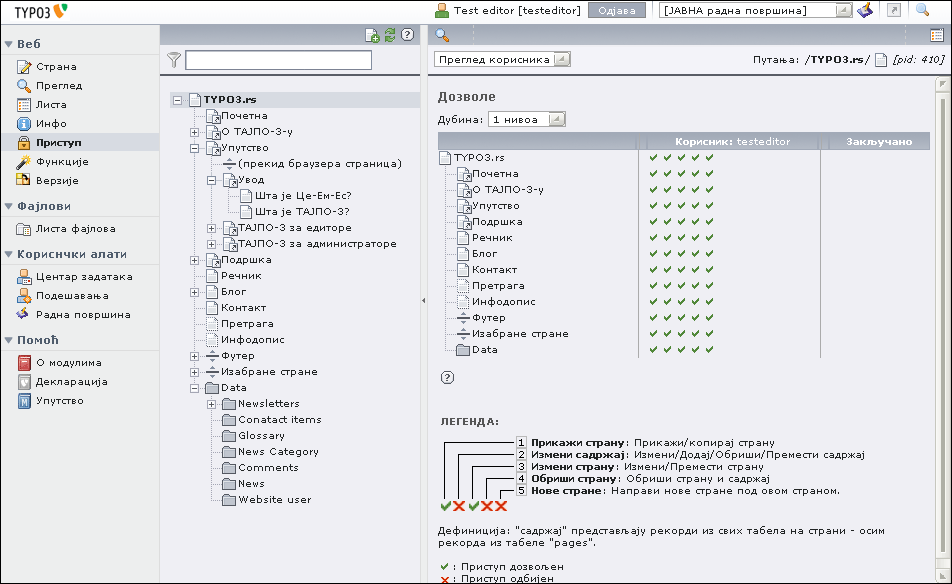Select Контакт in the page tree
Screen dimensions: 952x584
[x=243, y=308]
